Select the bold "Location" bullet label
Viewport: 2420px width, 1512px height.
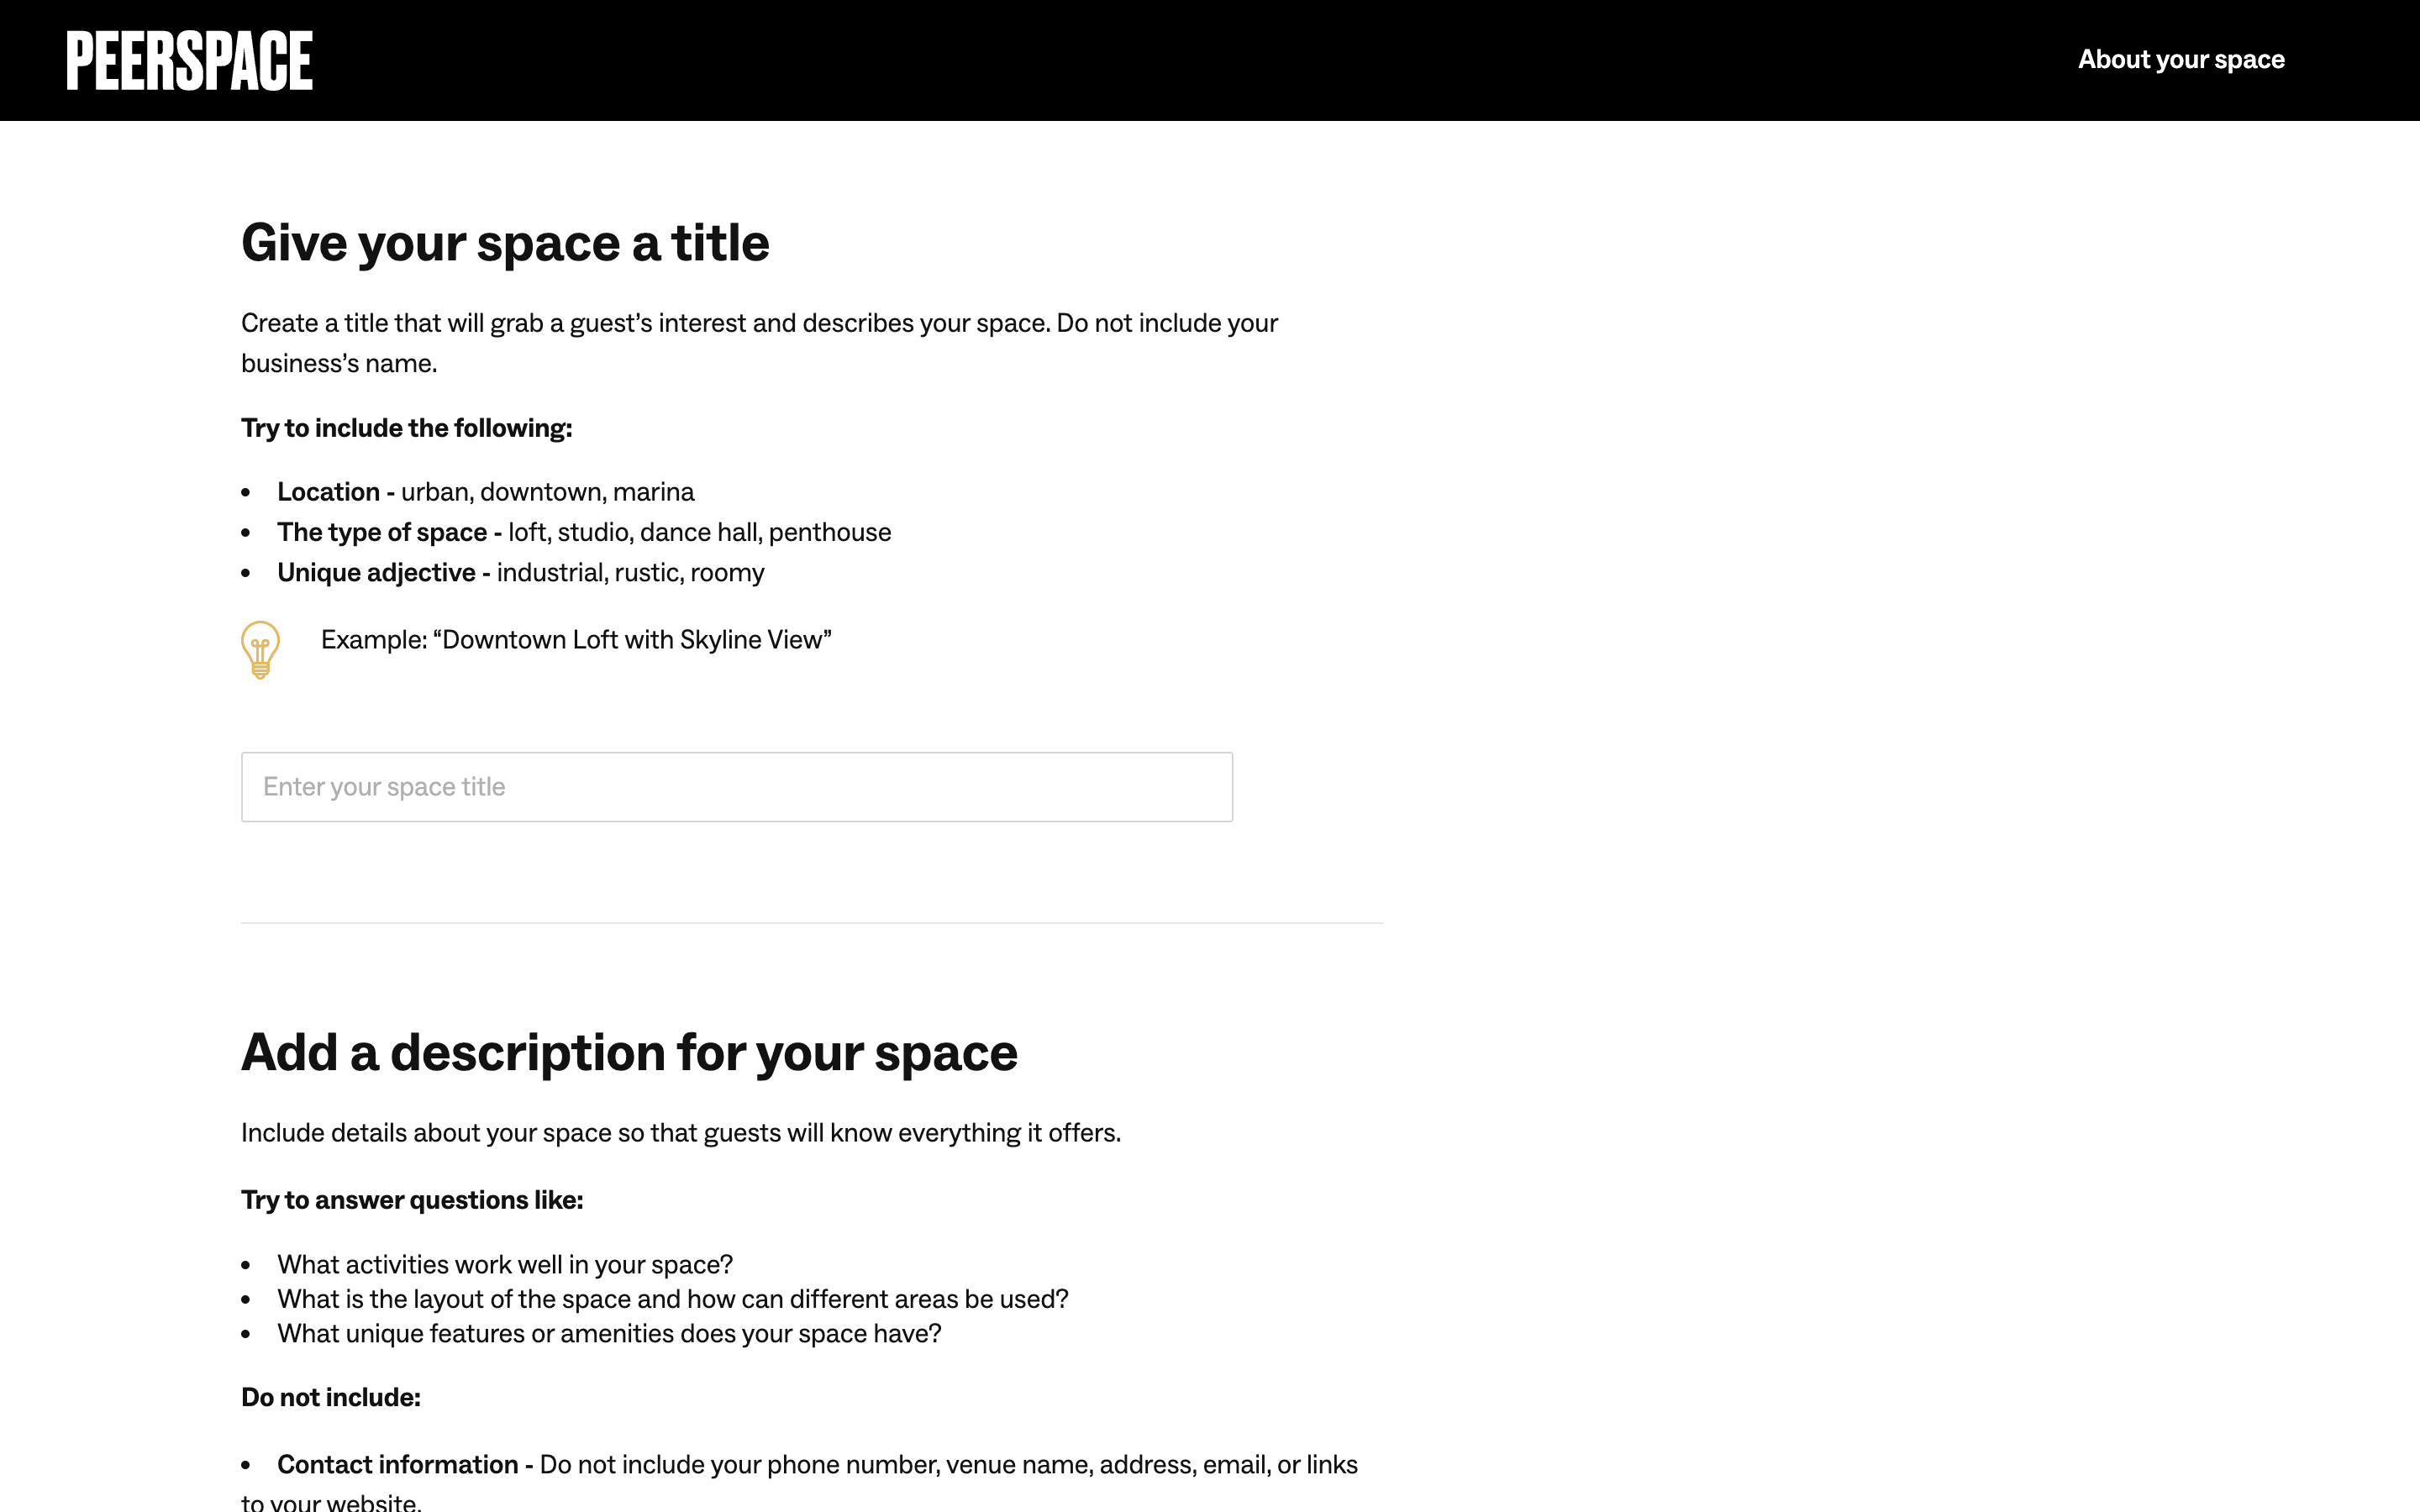click(328, 492)
